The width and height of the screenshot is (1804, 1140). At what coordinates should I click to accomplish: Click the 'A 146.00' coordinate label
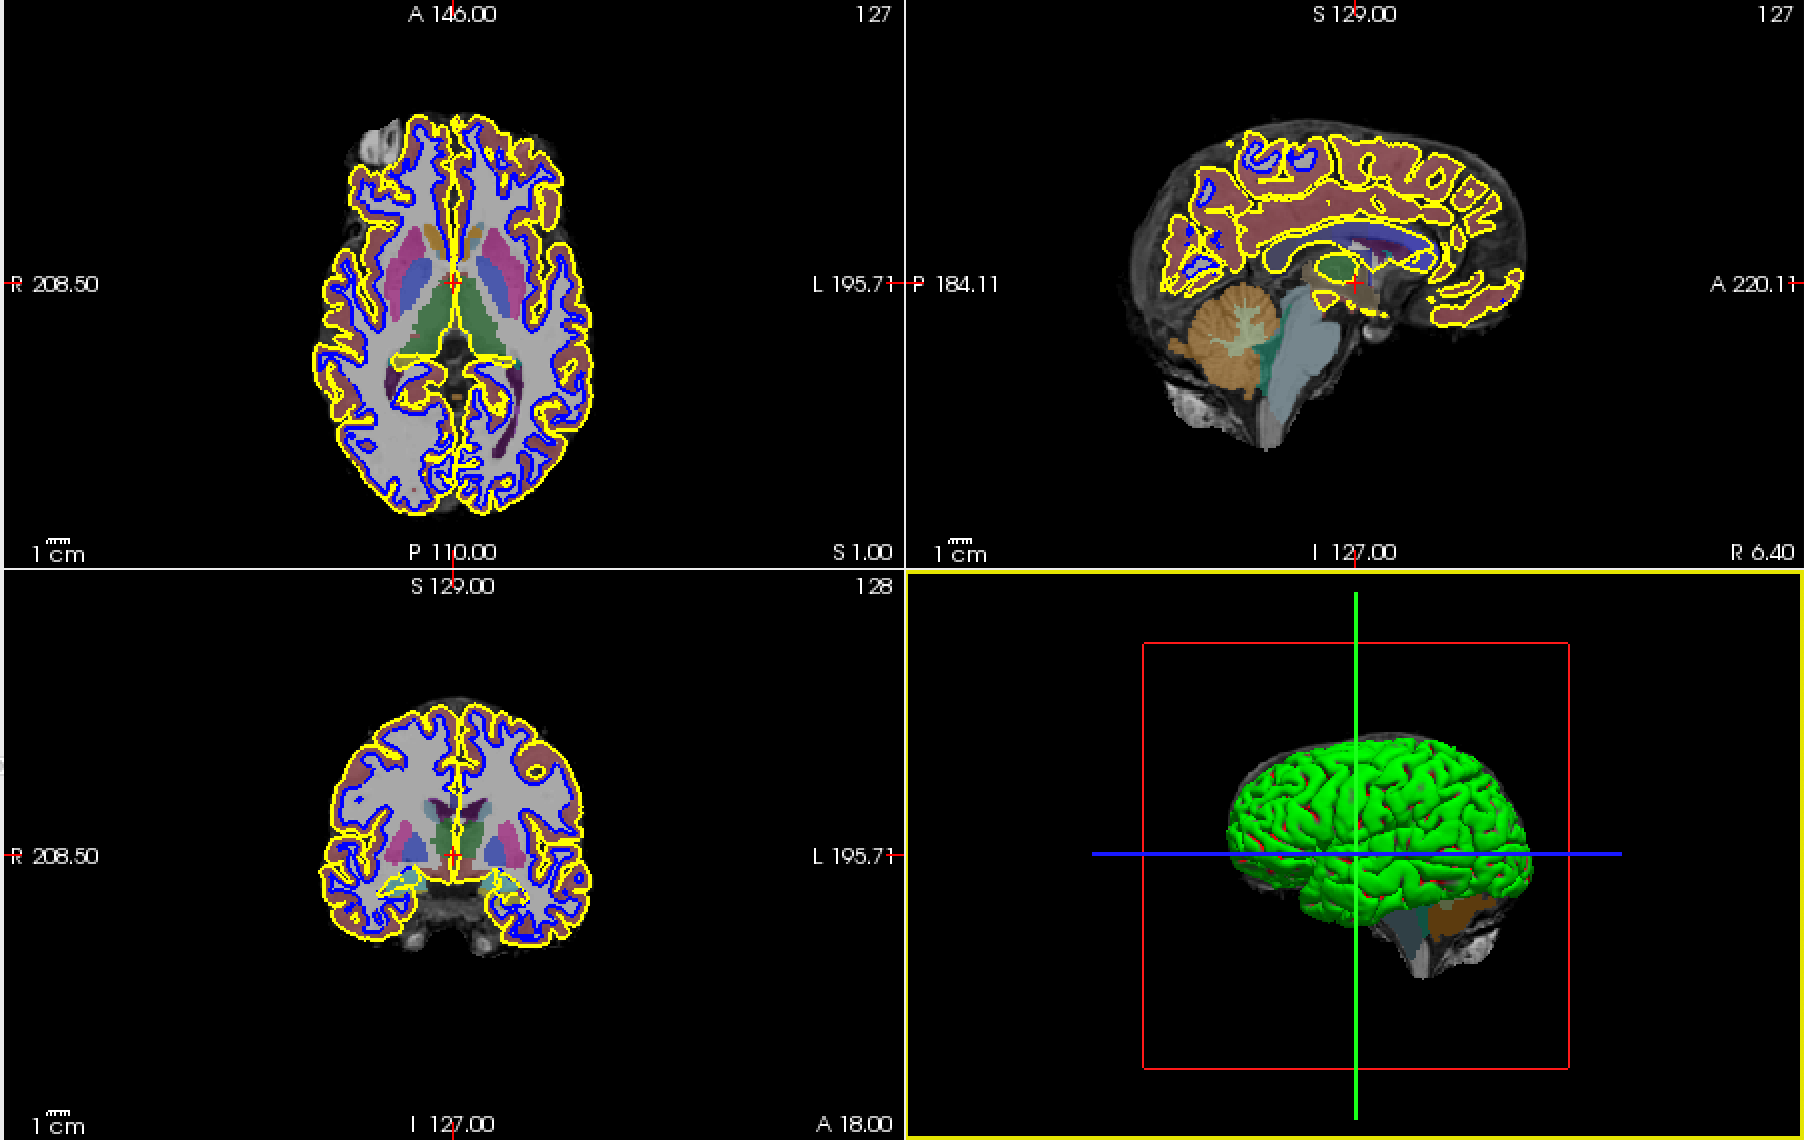pyautogui.click(x=452, y=14)
